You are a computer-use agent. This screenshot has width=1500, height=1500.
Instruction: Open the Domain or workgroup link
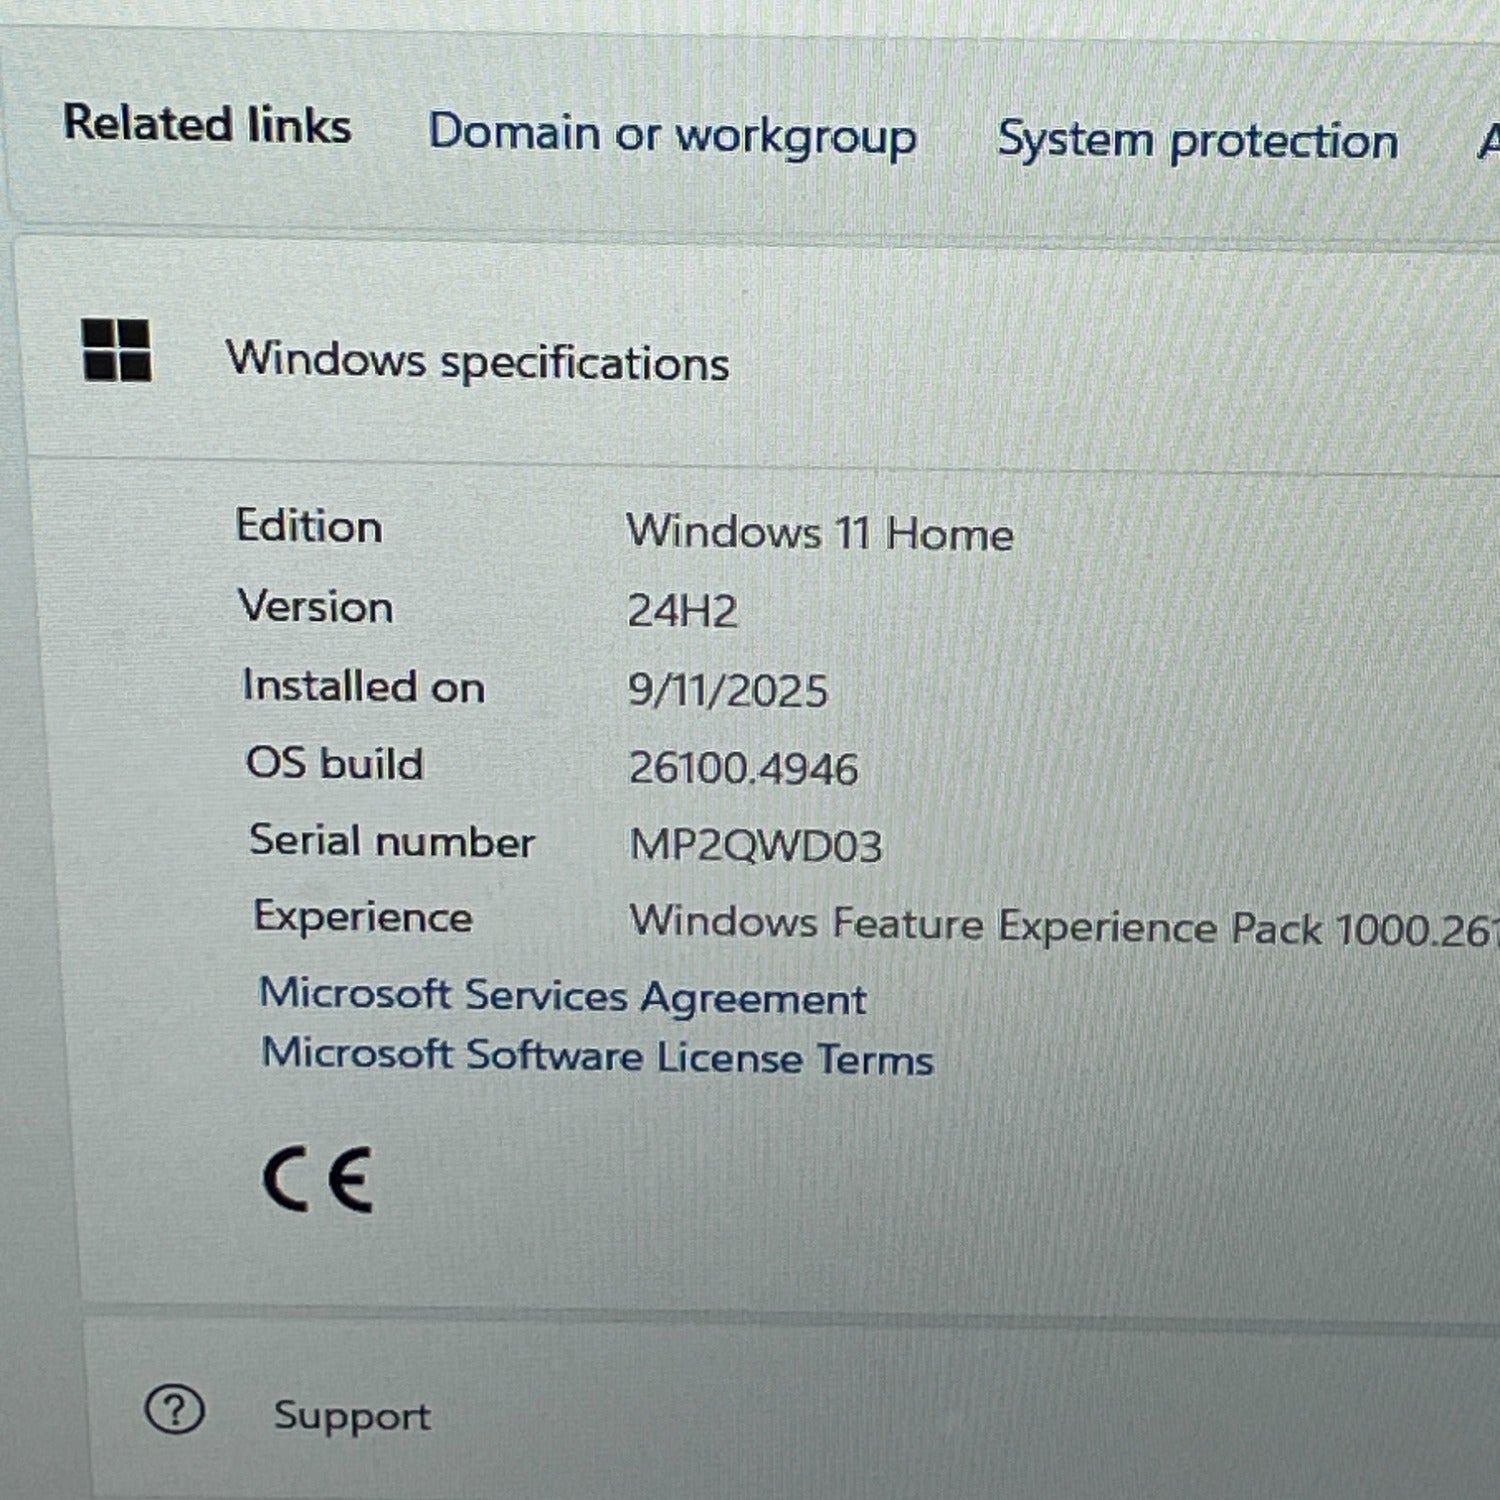(672, 135)
